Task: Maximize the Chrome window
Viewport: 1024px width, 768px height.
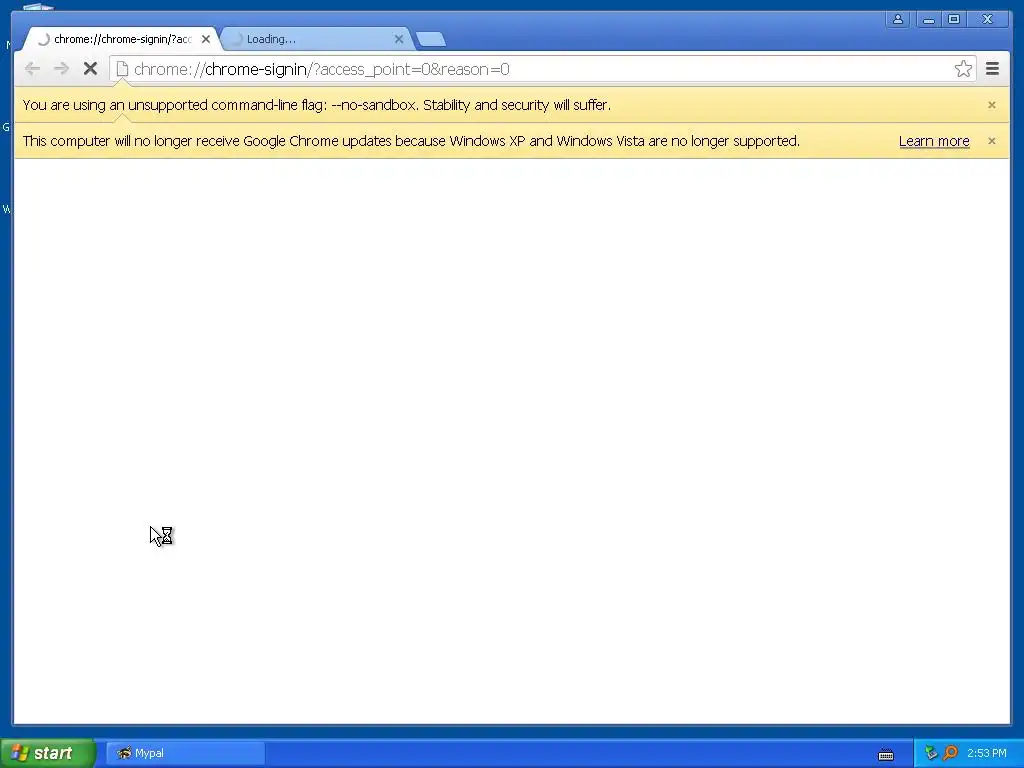Action: click(x=953, y=19)
